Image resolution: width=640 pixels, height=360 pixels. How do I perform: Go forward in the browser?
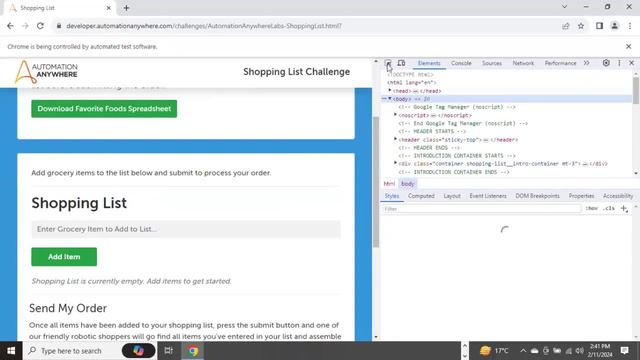point(25,26)
